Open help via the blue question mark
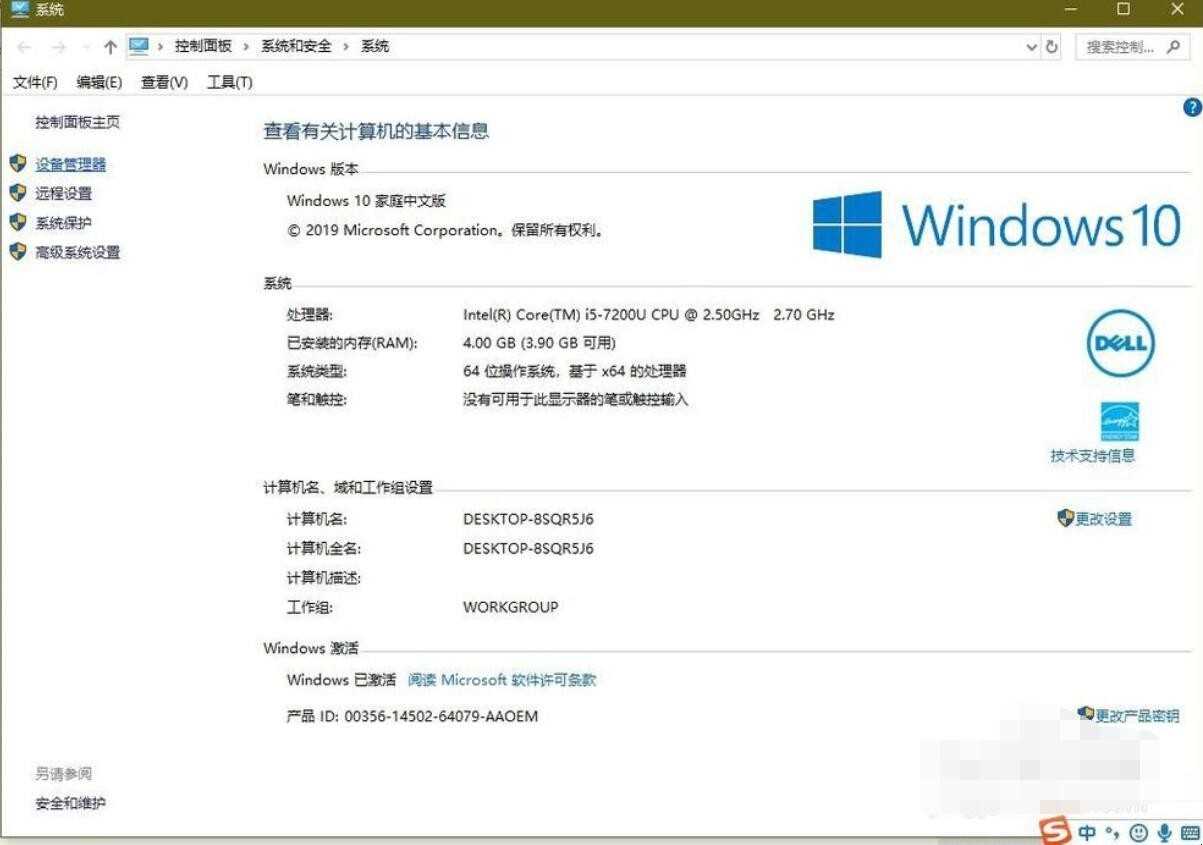This screenshot has width=1203, height=845. click(1191, 107)
